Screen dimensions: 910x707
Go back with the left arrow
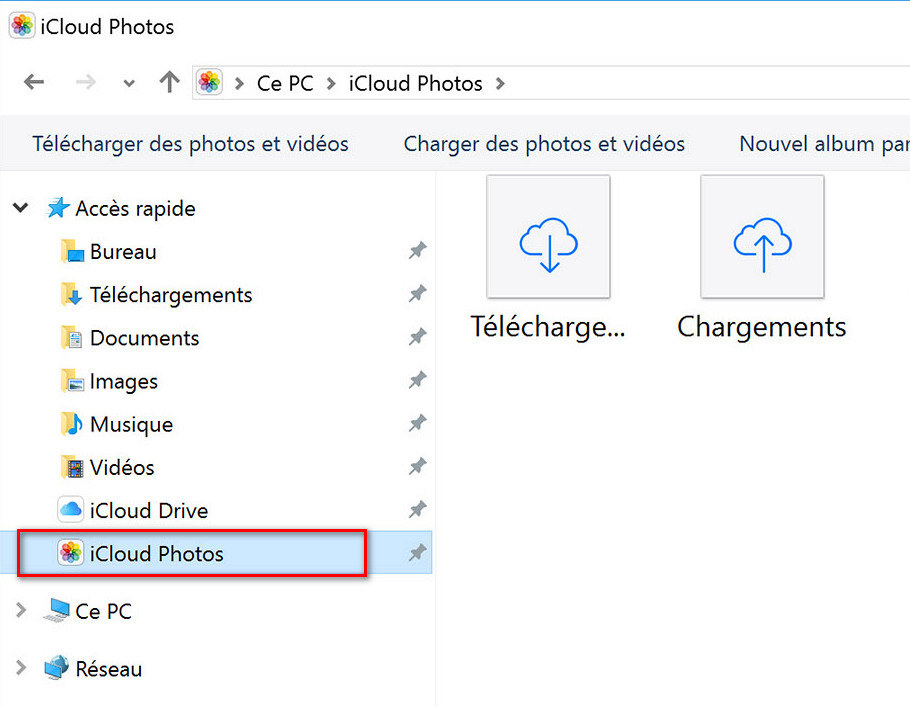tap(34, 83)
